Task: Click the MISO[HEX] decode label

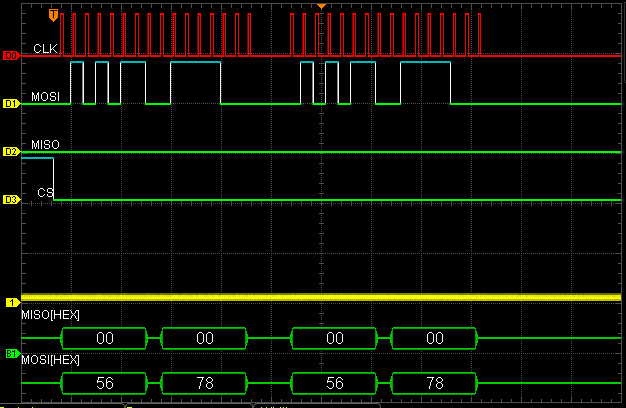Action: click(50, 315)
